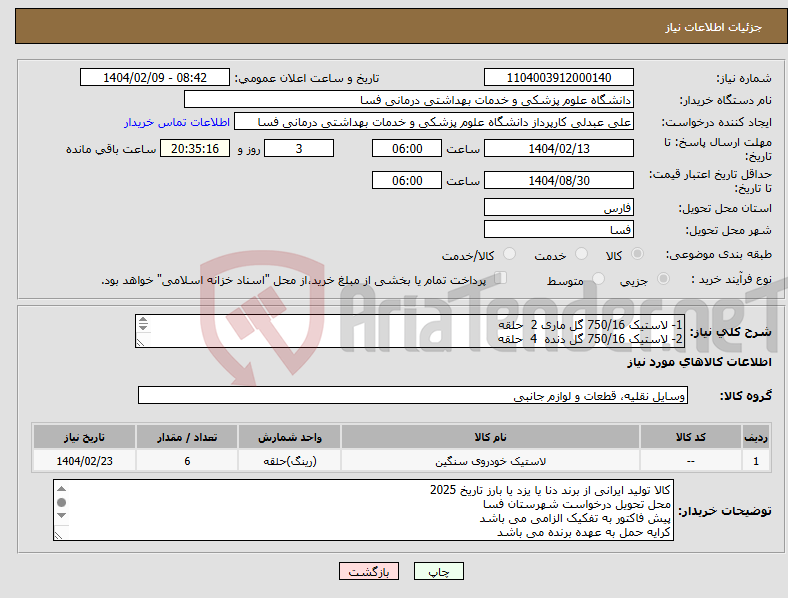Click the price validity date 1404/08/30
Screen dimensions: 788x598
(558, 180)
